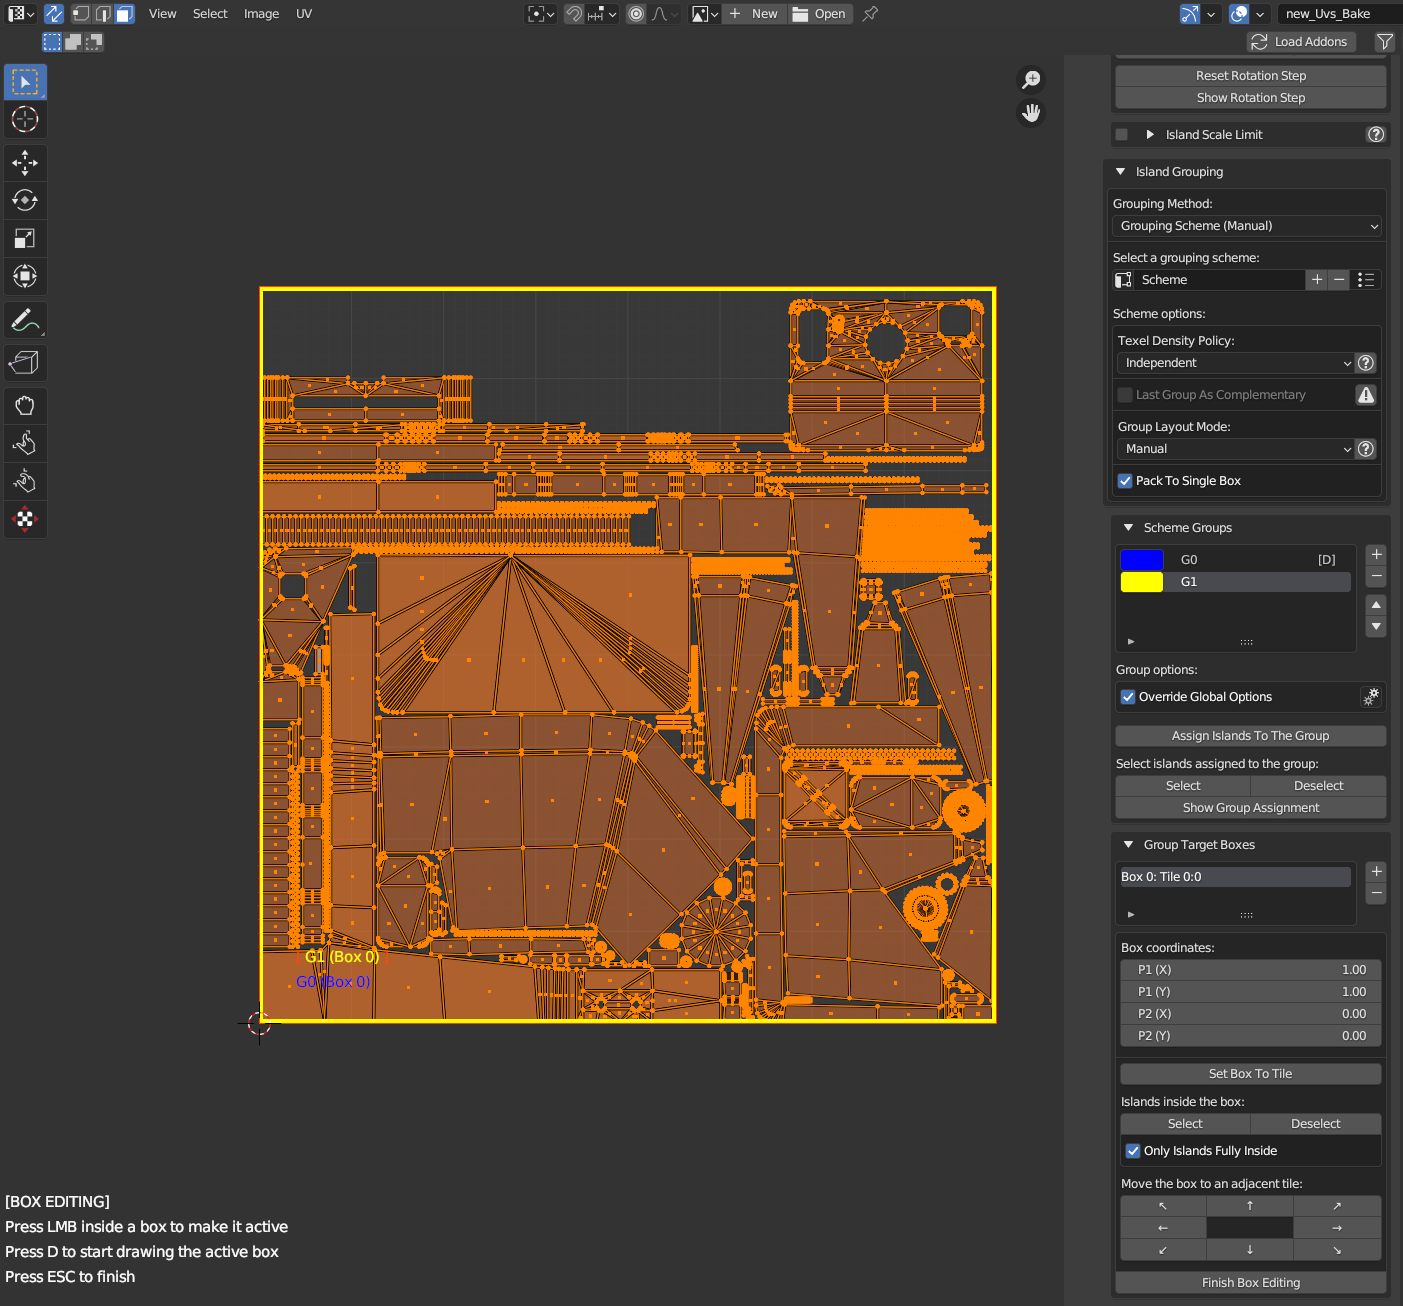
Task: Add a new group to Scheme Groups
Action: click(x=1376, y=554)
